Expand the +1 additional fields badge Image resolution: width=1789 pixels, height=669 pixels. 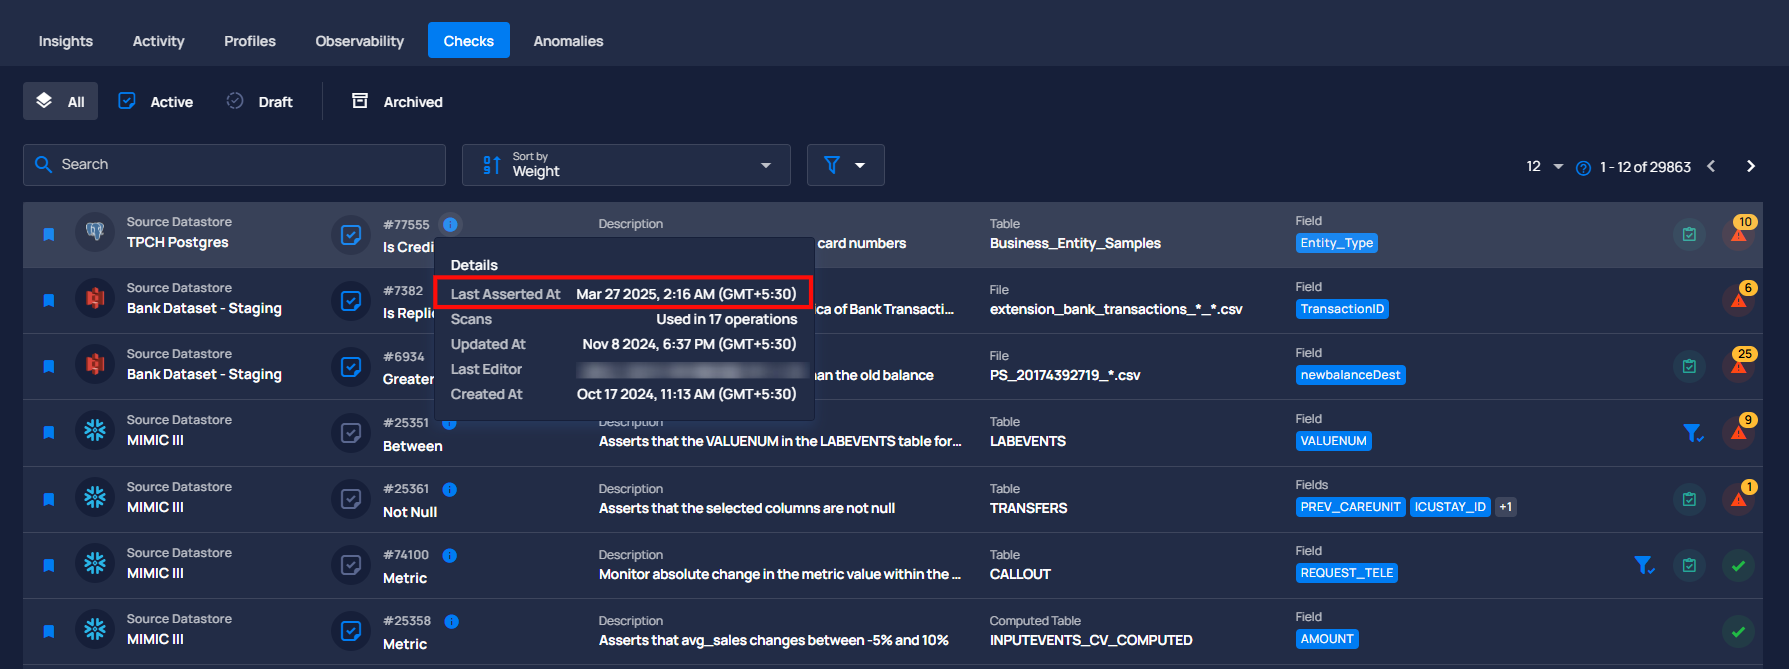coord(1506,507)
